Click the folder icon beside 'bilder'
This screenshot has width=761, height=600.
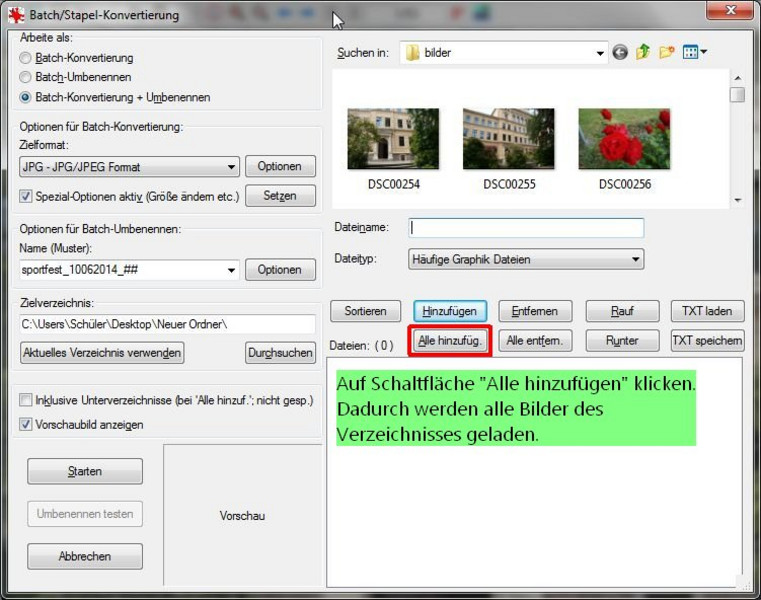(413, 53)
